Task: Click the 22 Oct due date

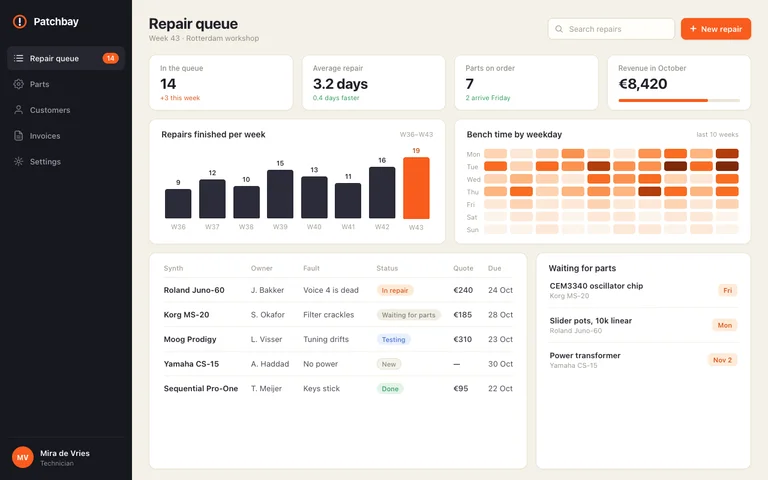Action: (500, 388)
